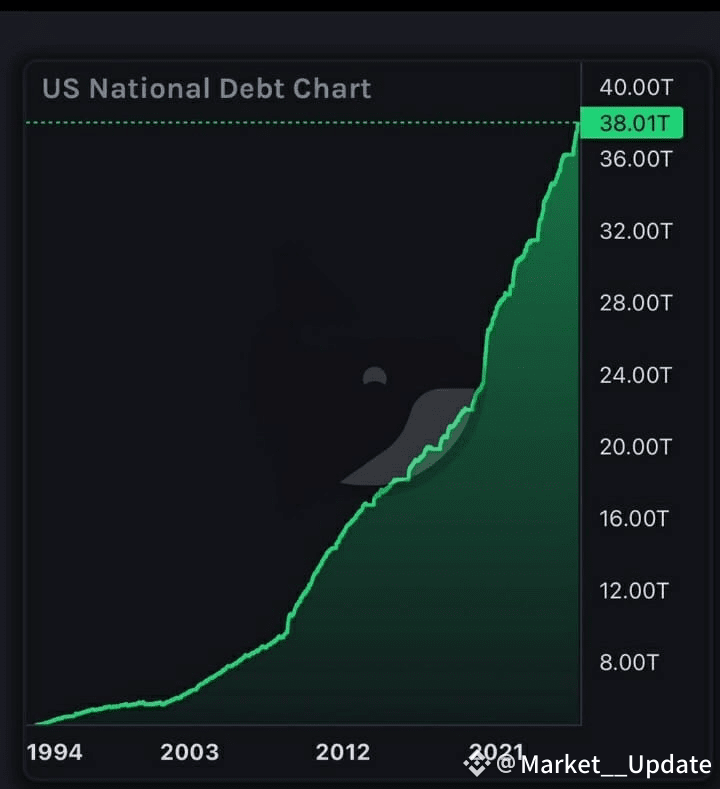
Task: Click the 8.00T axis label
Action: (629, 663)
